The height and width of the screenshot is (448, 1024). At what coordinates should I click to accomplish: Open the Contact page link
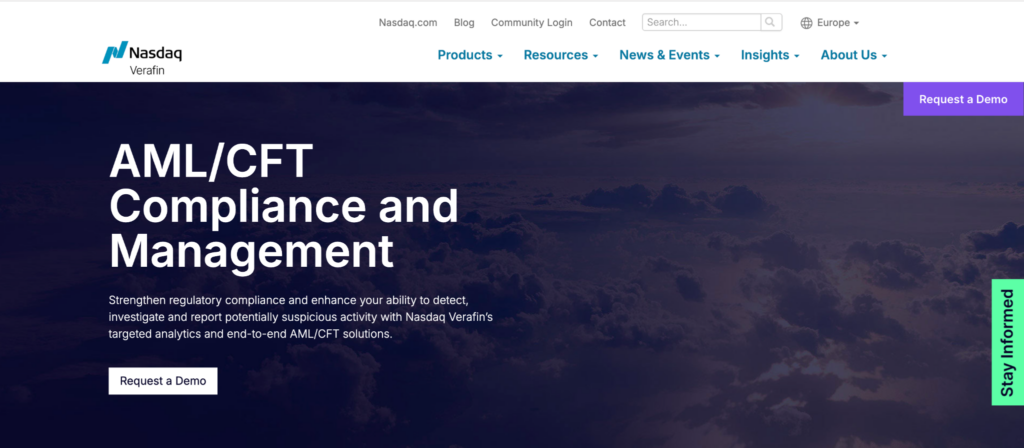pos(607,22)
